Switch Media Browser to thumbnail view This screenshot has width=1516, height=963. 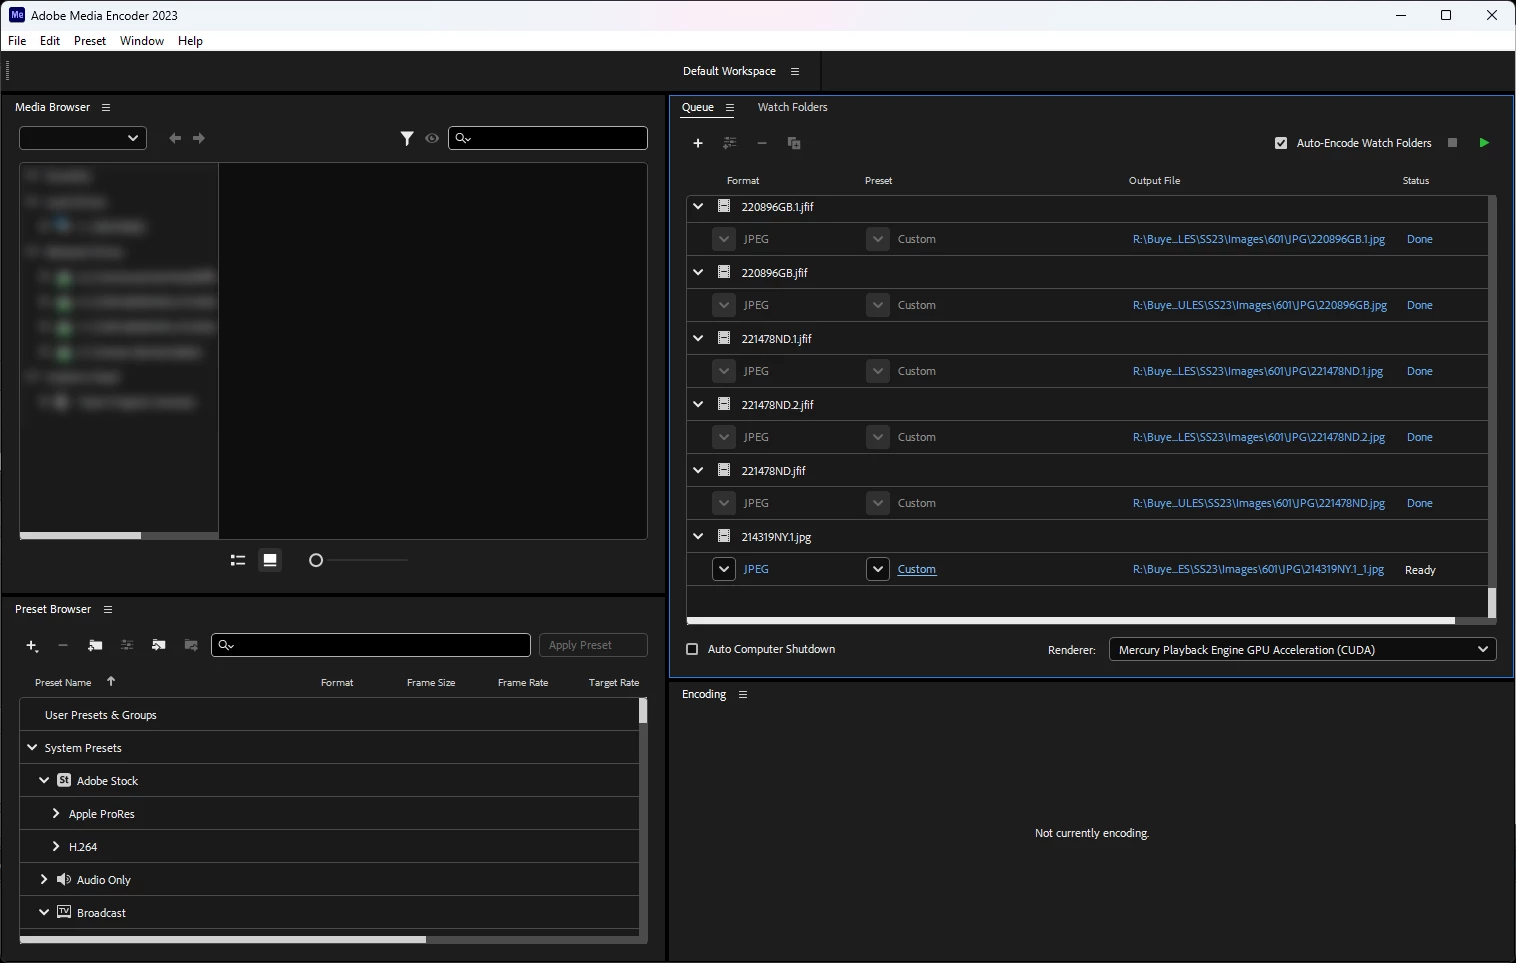click(x=270, y=560)
